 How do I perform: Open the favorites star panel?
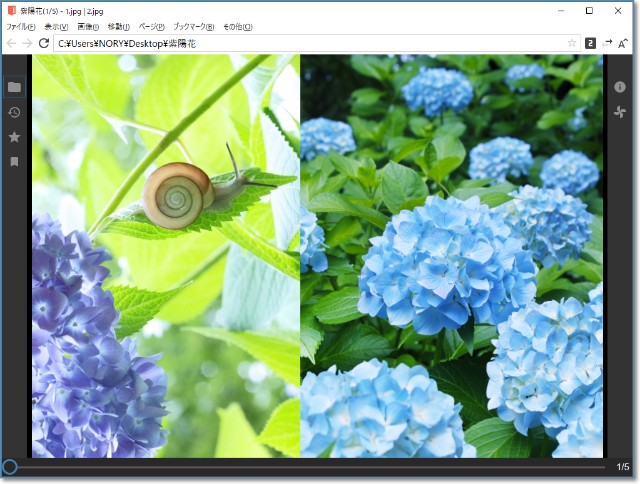tap(14, 137)
